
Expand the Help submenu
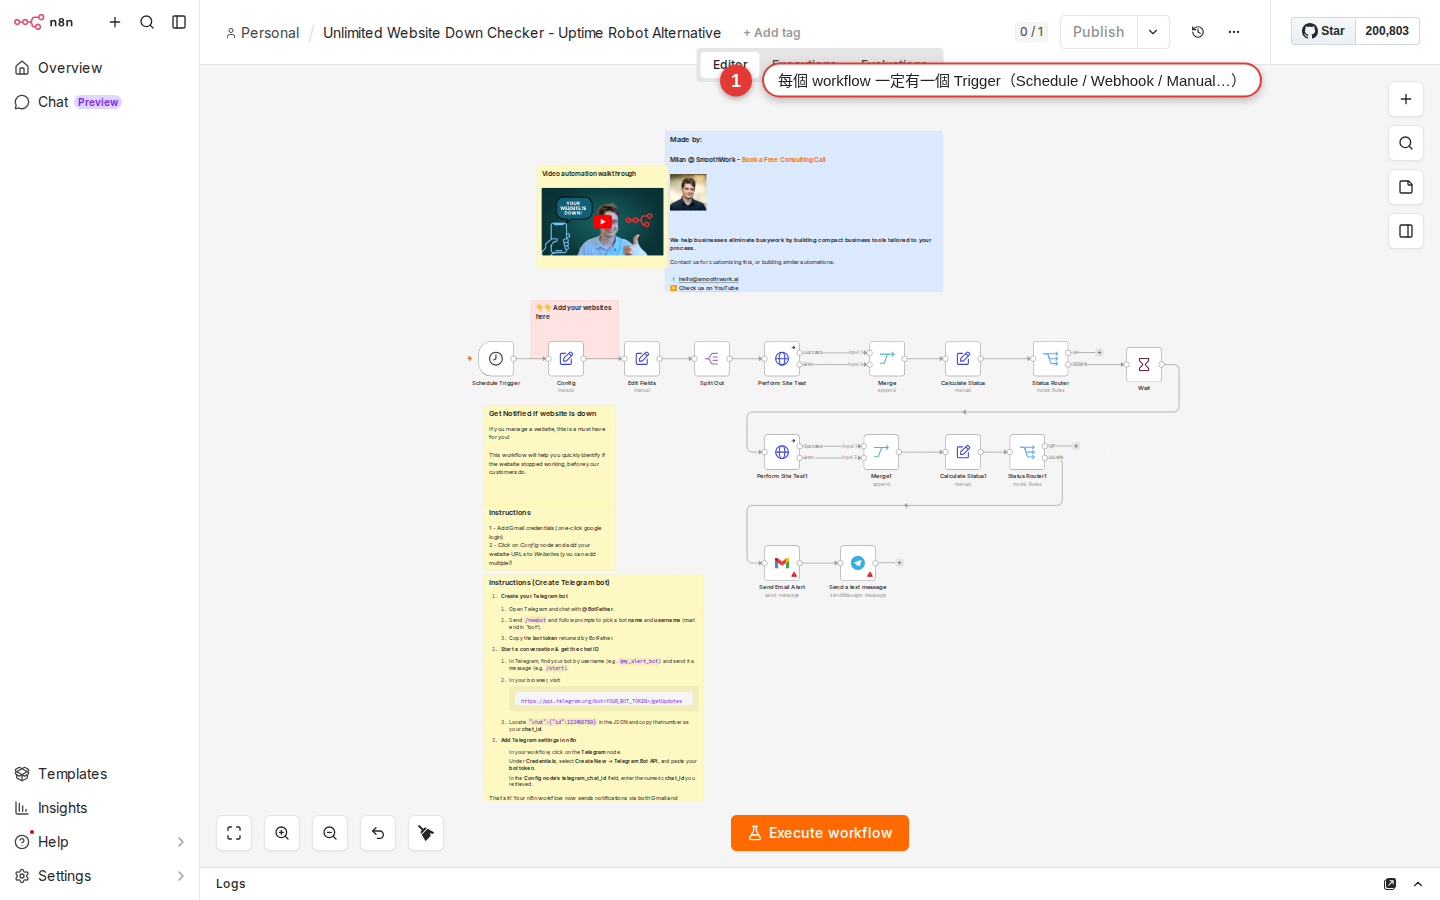click(x=181, y=842)
